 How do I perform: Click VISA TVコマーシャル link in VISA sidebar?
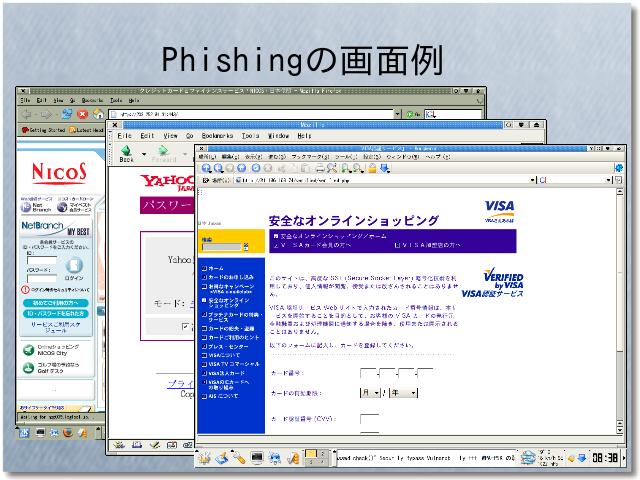pyautogui.click(x=231, y=364)
